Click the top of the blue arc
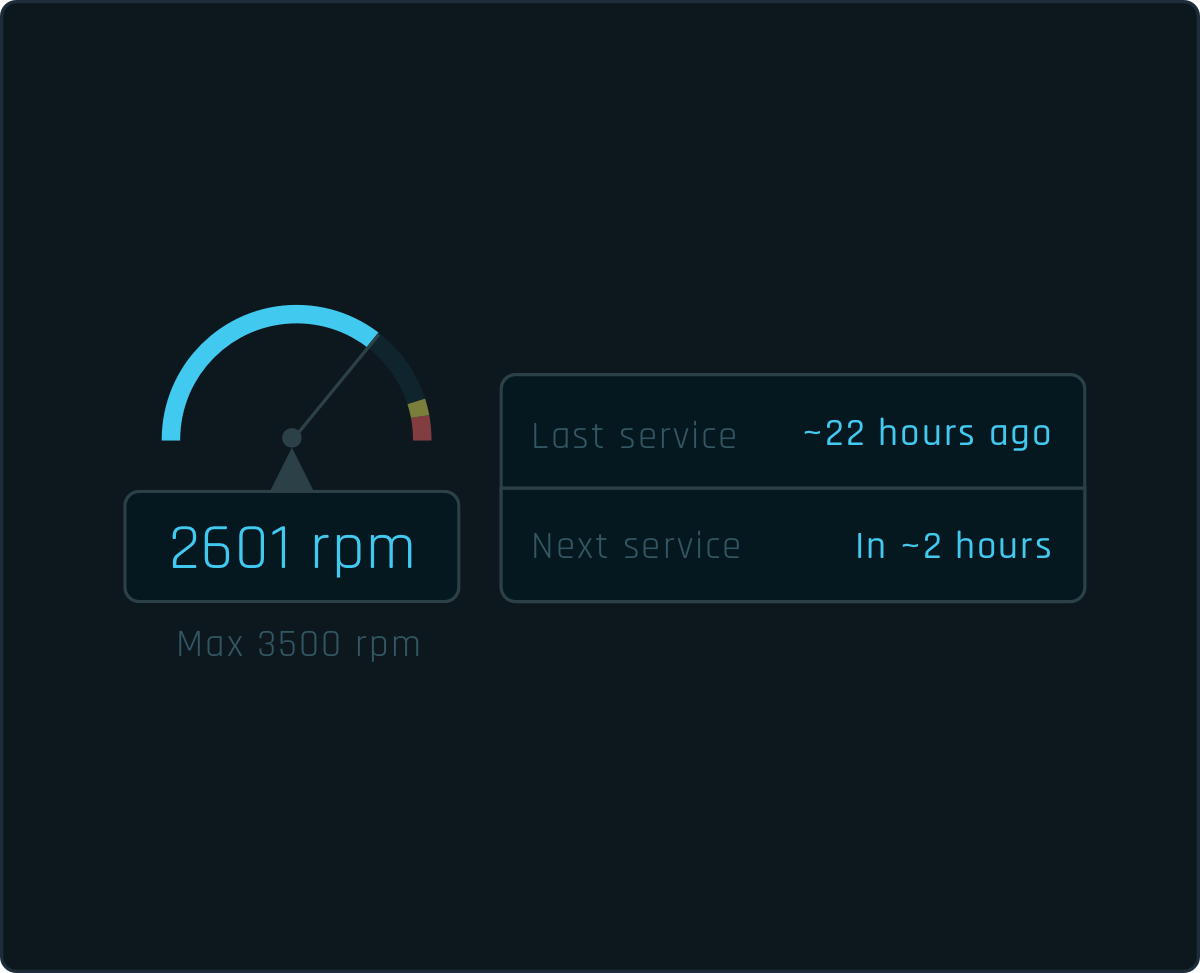1200x973 pixels. coord(296,314)
